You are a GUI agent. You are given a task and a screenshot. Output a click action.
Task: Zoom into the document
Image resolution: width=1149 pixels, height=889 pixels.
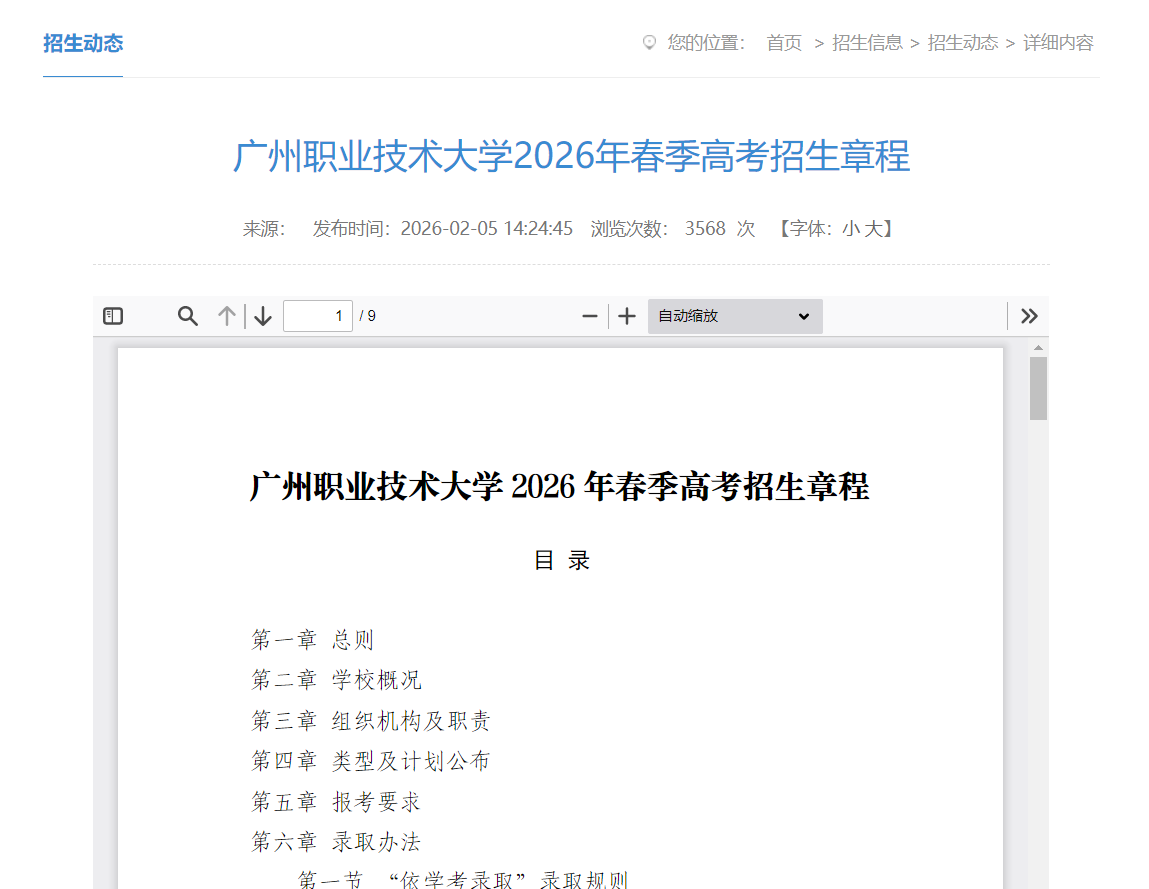[x=626, y=315]
